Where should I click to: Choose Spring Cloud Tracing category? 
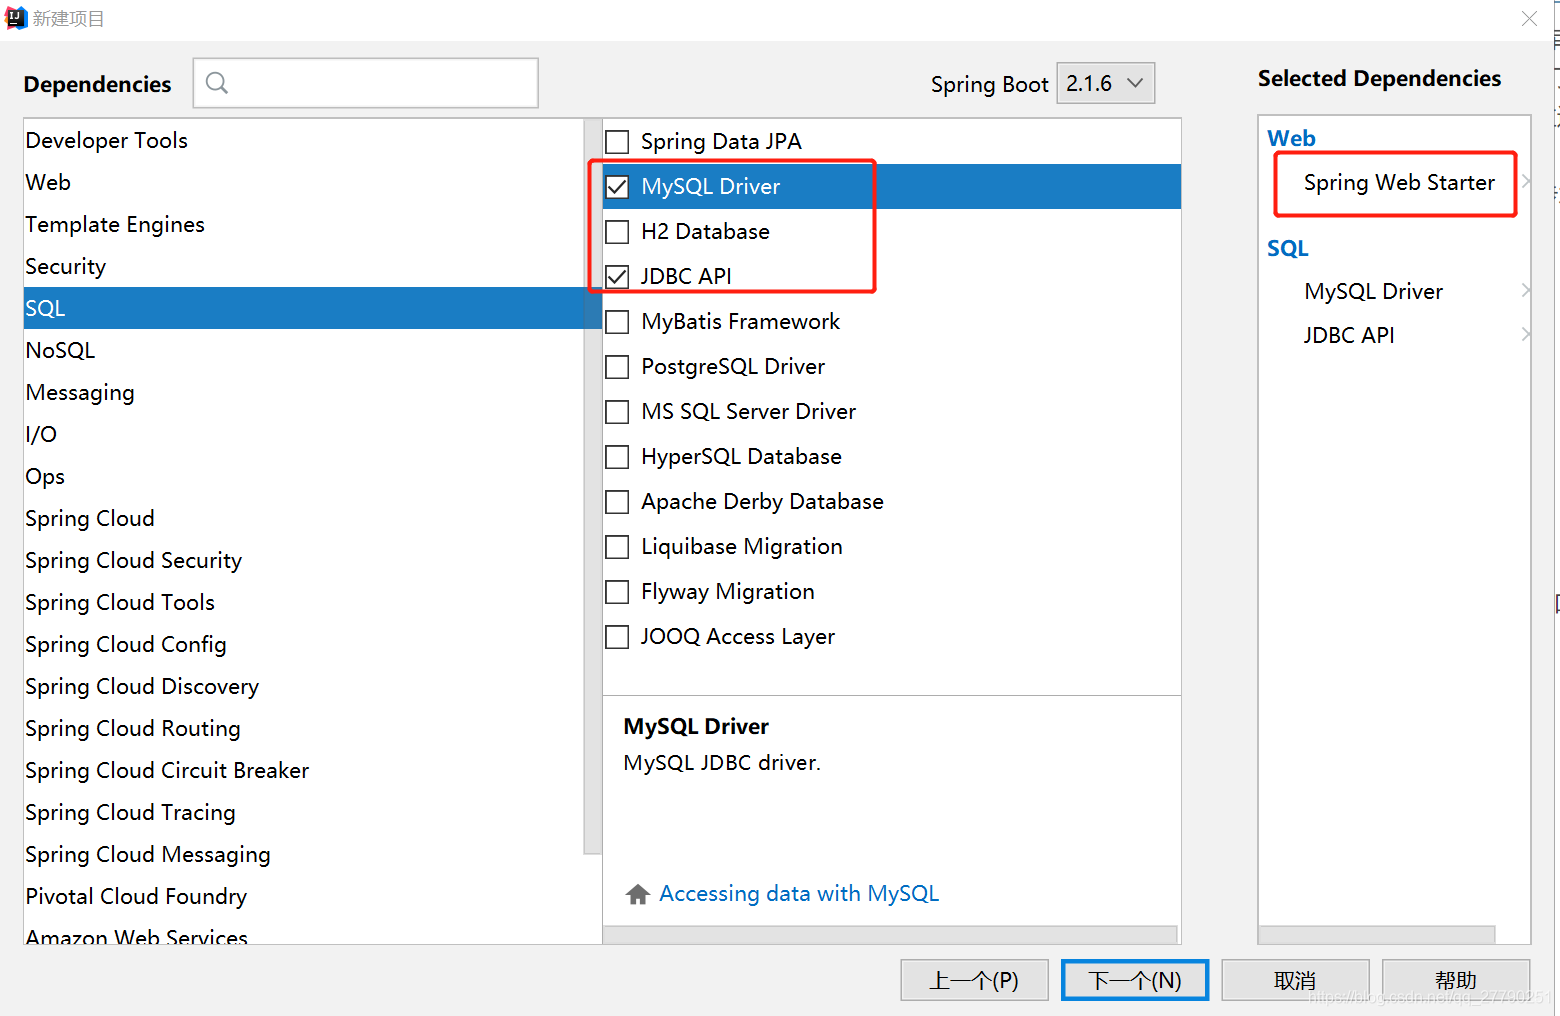coord(304,812)
